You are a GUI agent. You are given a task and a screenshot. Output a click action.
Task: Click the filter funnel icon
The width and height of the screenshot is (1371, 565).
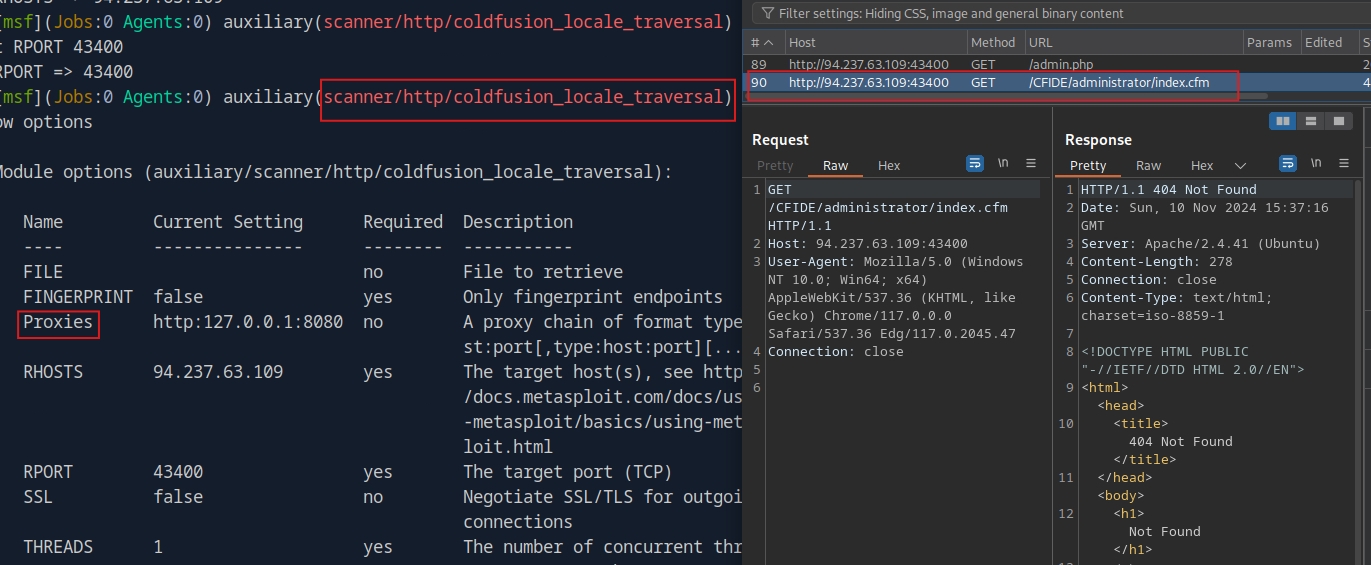coord(767,14)
